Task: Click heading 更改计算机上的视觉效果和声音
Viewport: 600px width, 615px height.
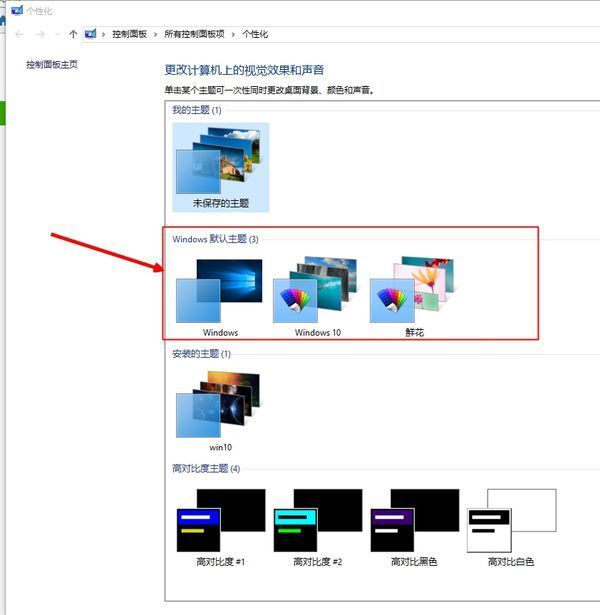Action: click(x=244, y=70)
